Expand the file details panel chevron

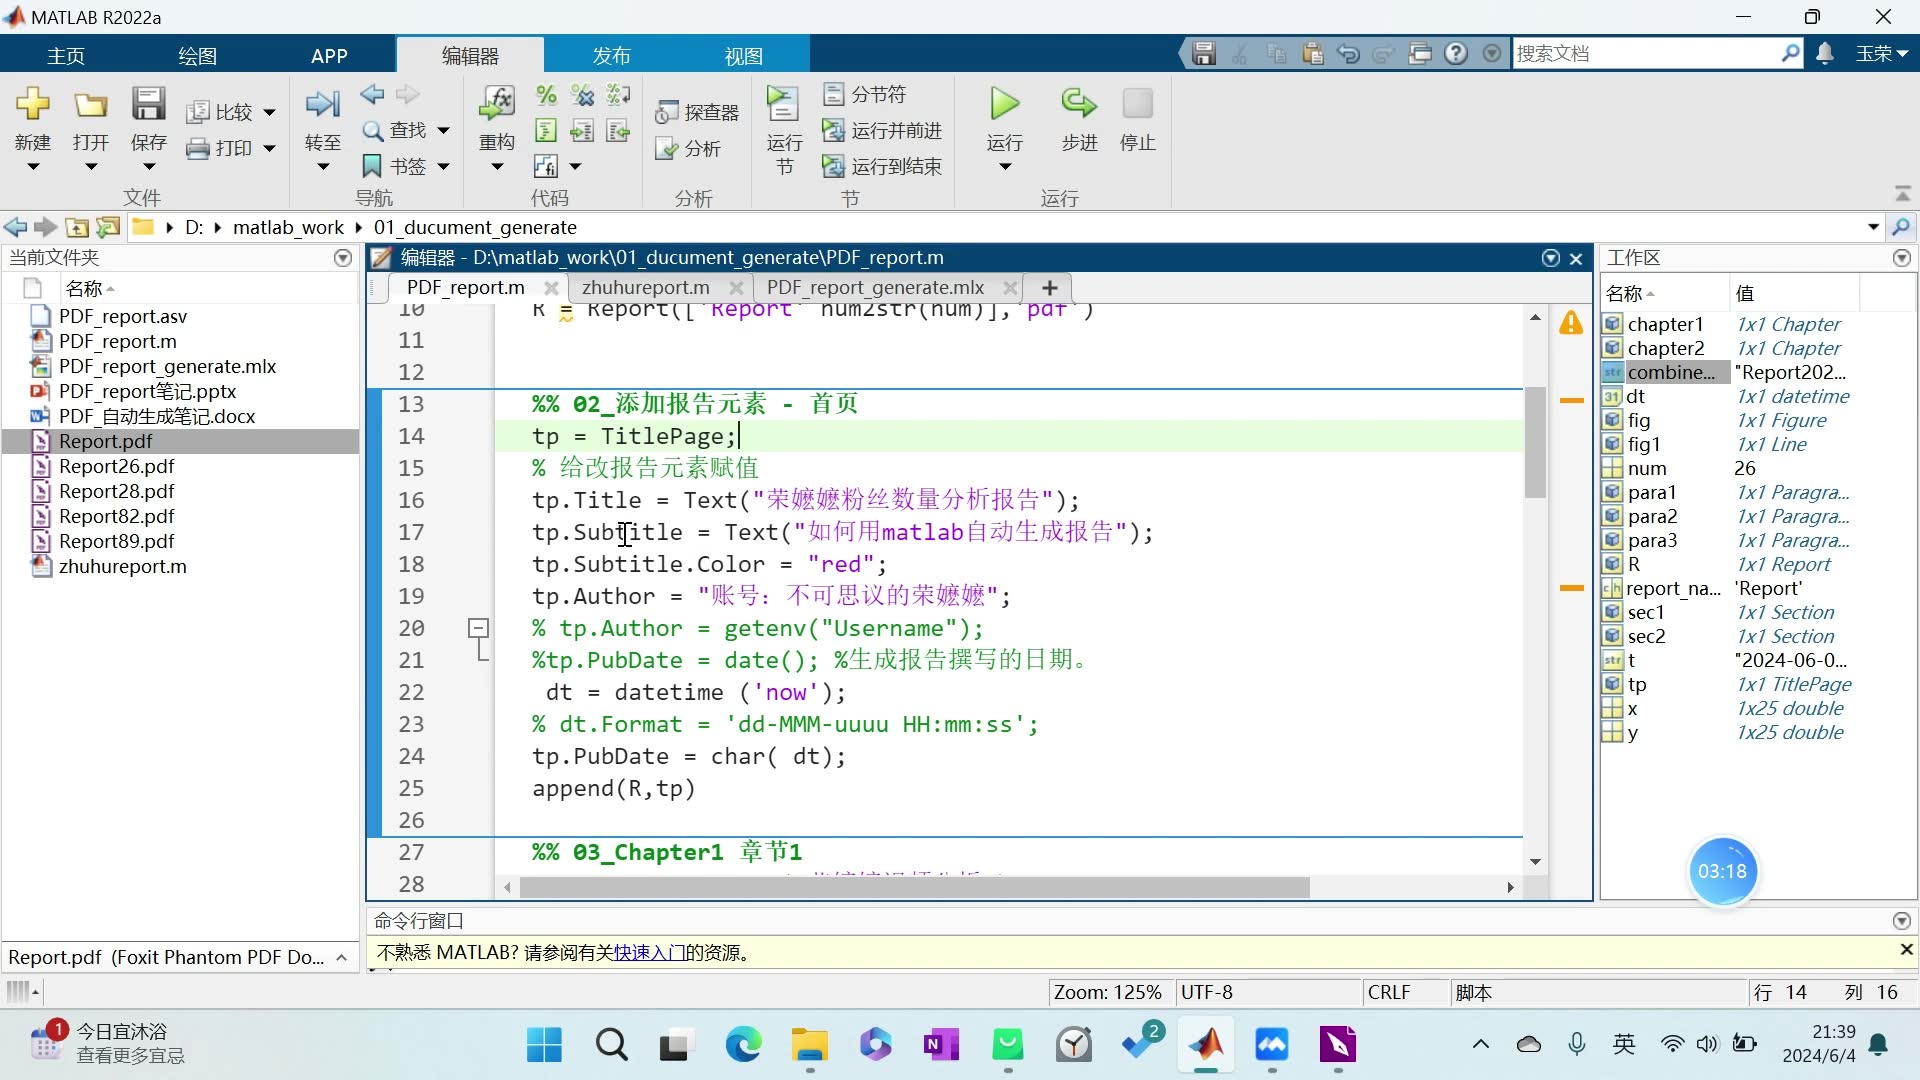(342, 957)
